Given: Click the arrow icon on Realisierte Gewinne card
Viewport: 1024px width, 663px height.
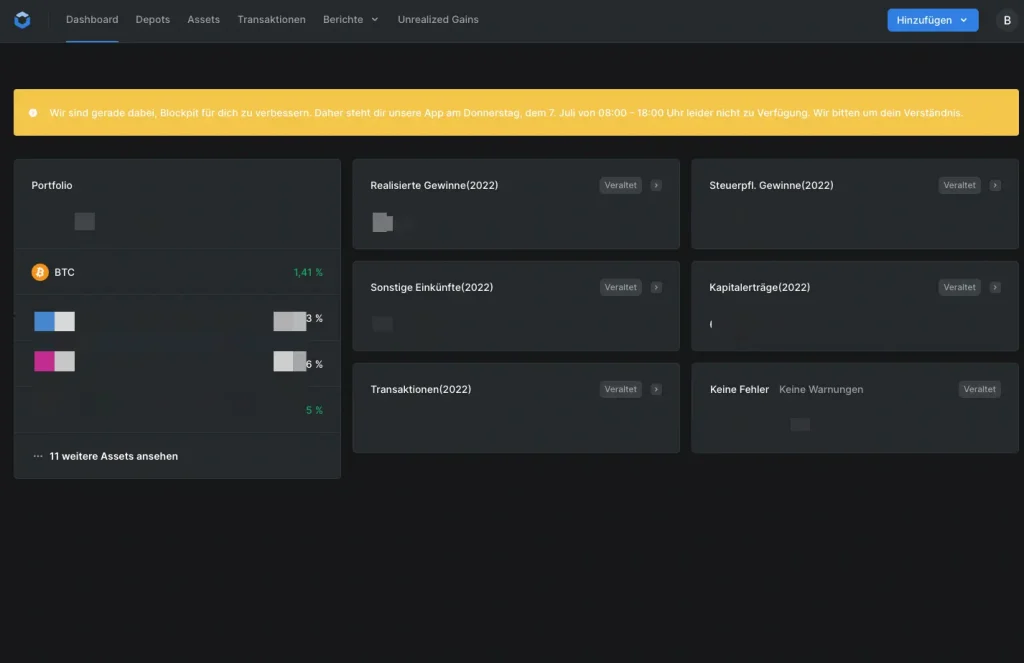Looking at the screenshot, I should pos(656,185).
